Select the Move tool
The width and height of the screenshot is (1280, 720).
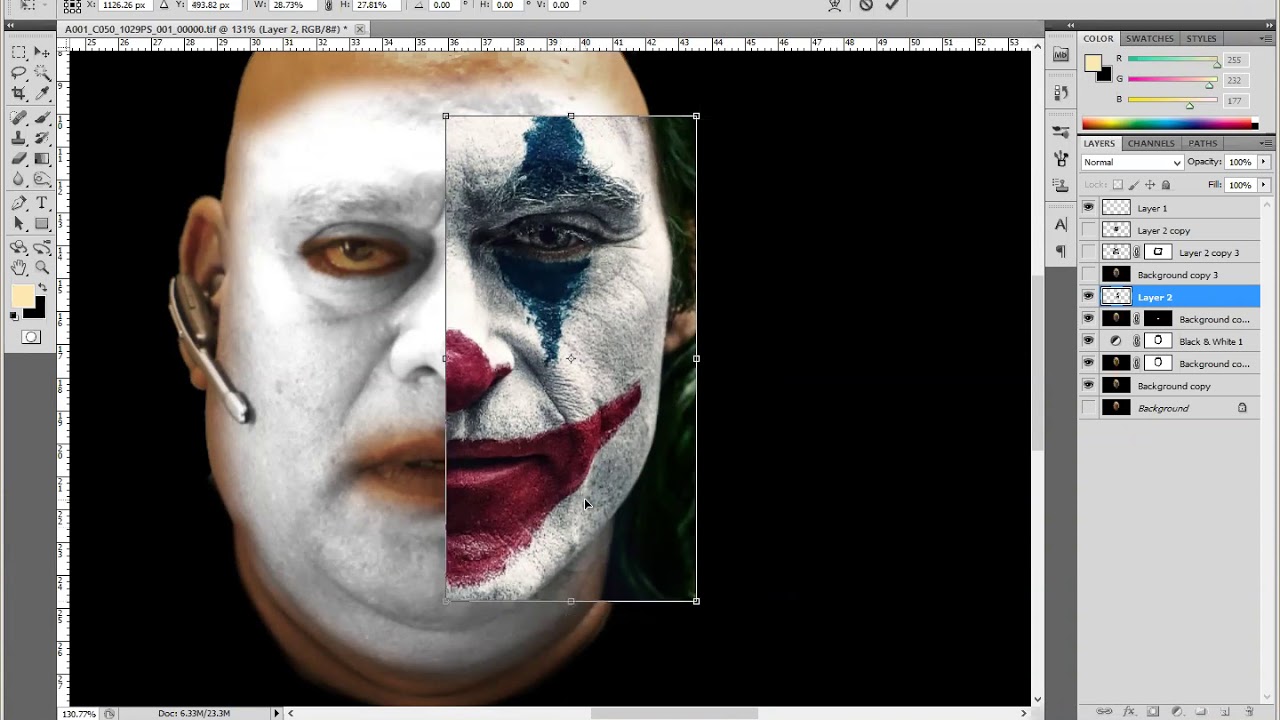(42, 52)
